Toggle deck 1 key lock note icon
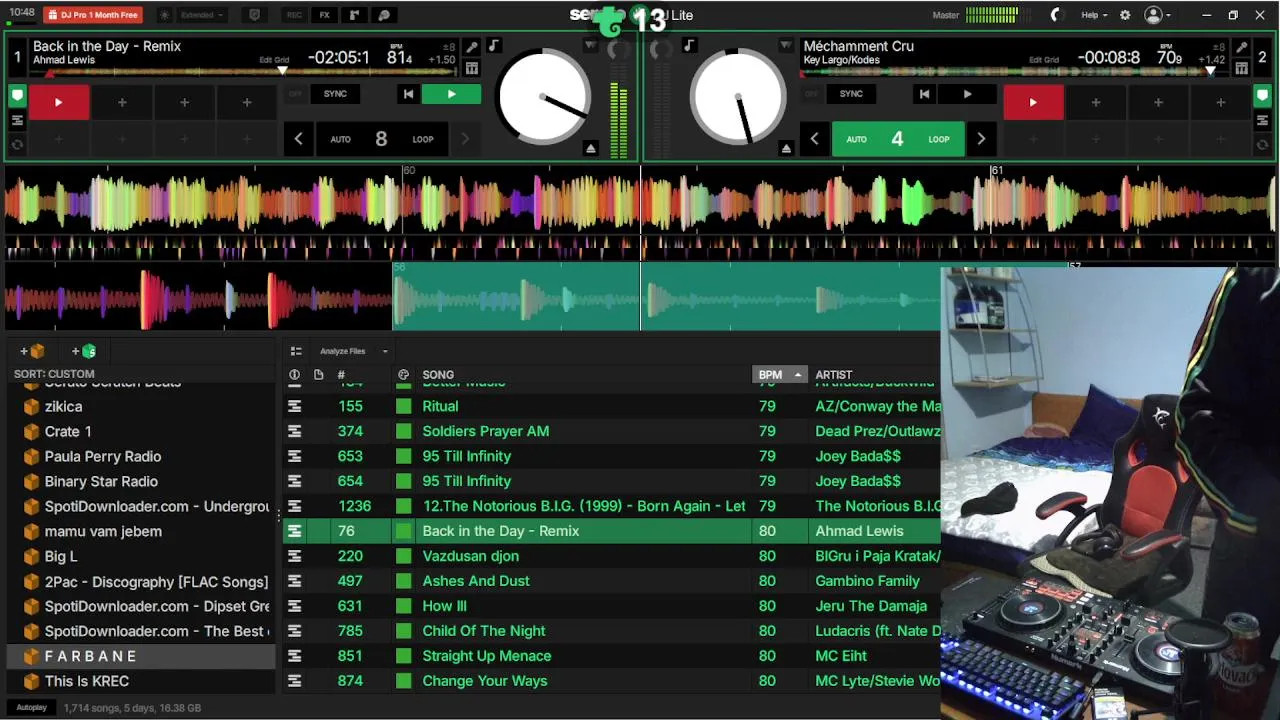Screen dimensions: 1280x720 click(x=494, y=46)
